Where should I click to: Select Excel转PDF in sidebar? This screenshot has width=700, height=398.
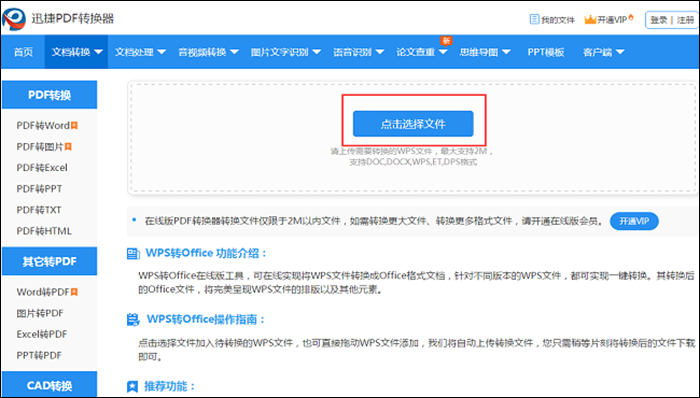tap(42, 334)
